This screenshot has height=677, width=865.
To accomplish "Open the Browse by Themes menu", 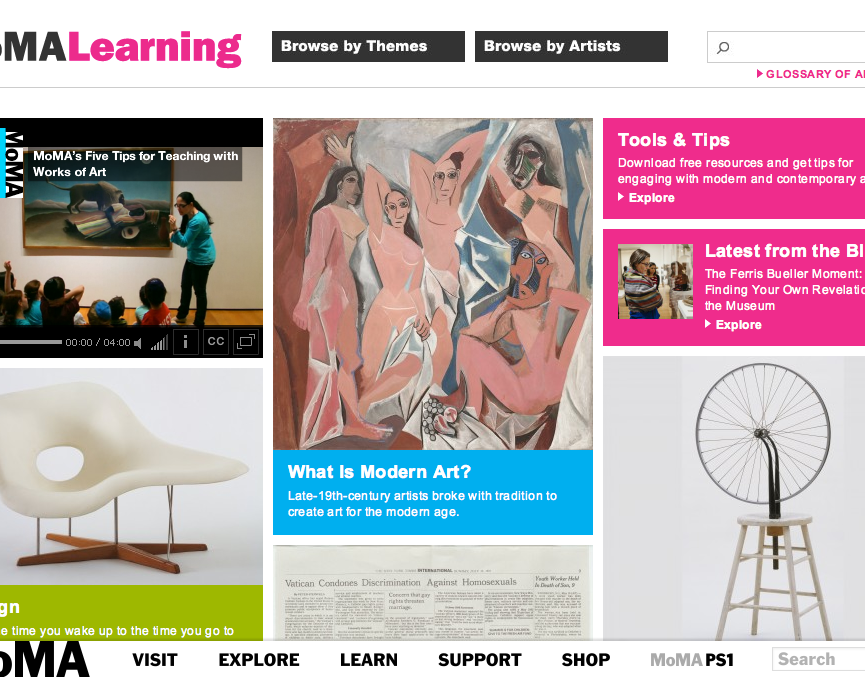I will pos(368,46).
